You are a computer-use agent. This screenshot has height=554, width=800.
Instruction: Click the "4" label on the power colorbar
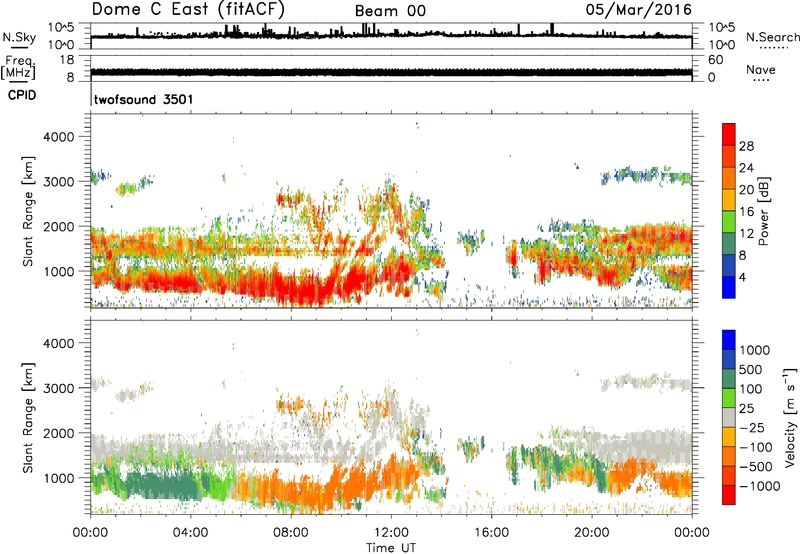pos(742,277)
